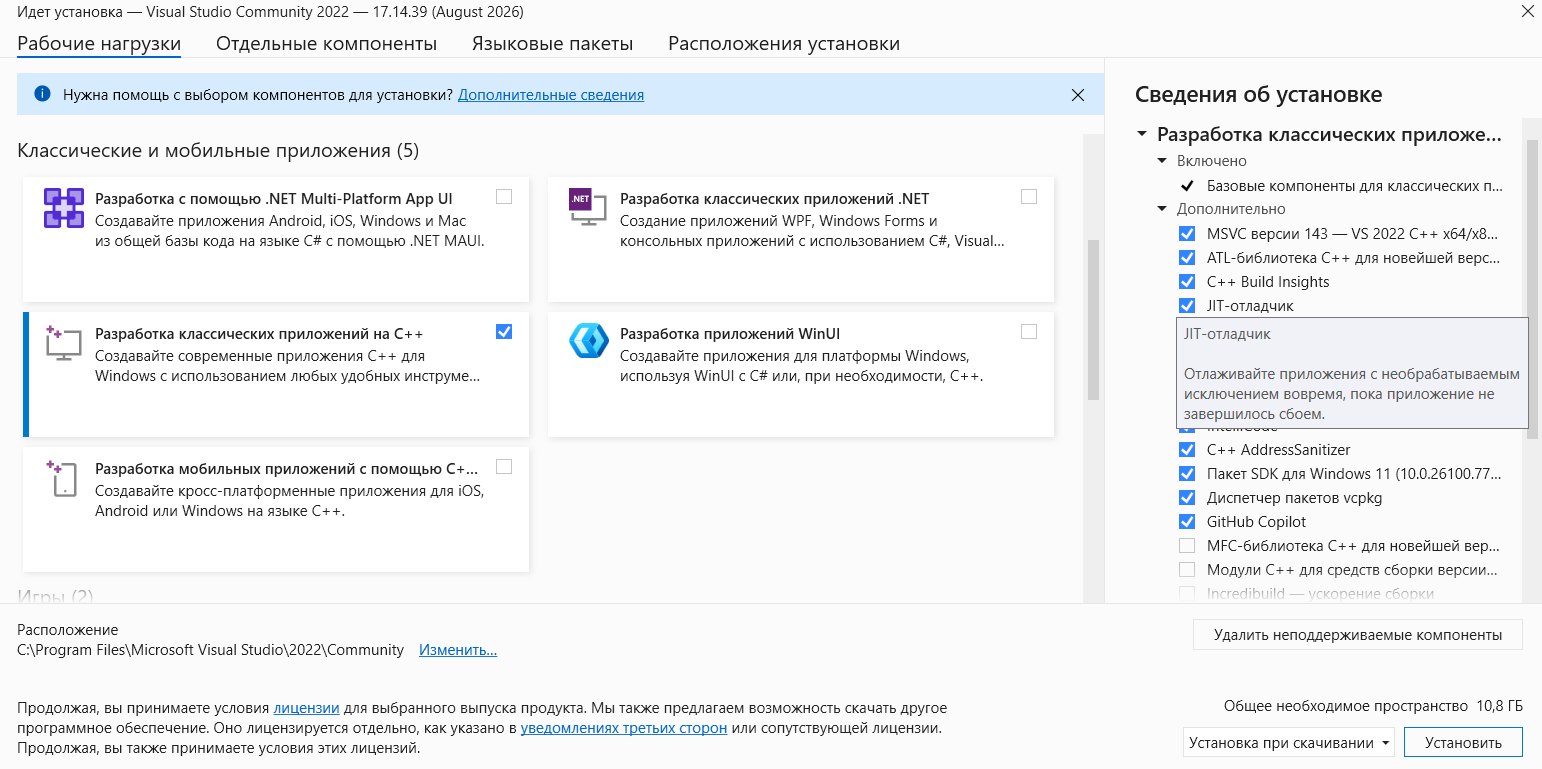Collapse the 'Дополнительно' group
This screenshot has height=769, width=1542.
1162,209
